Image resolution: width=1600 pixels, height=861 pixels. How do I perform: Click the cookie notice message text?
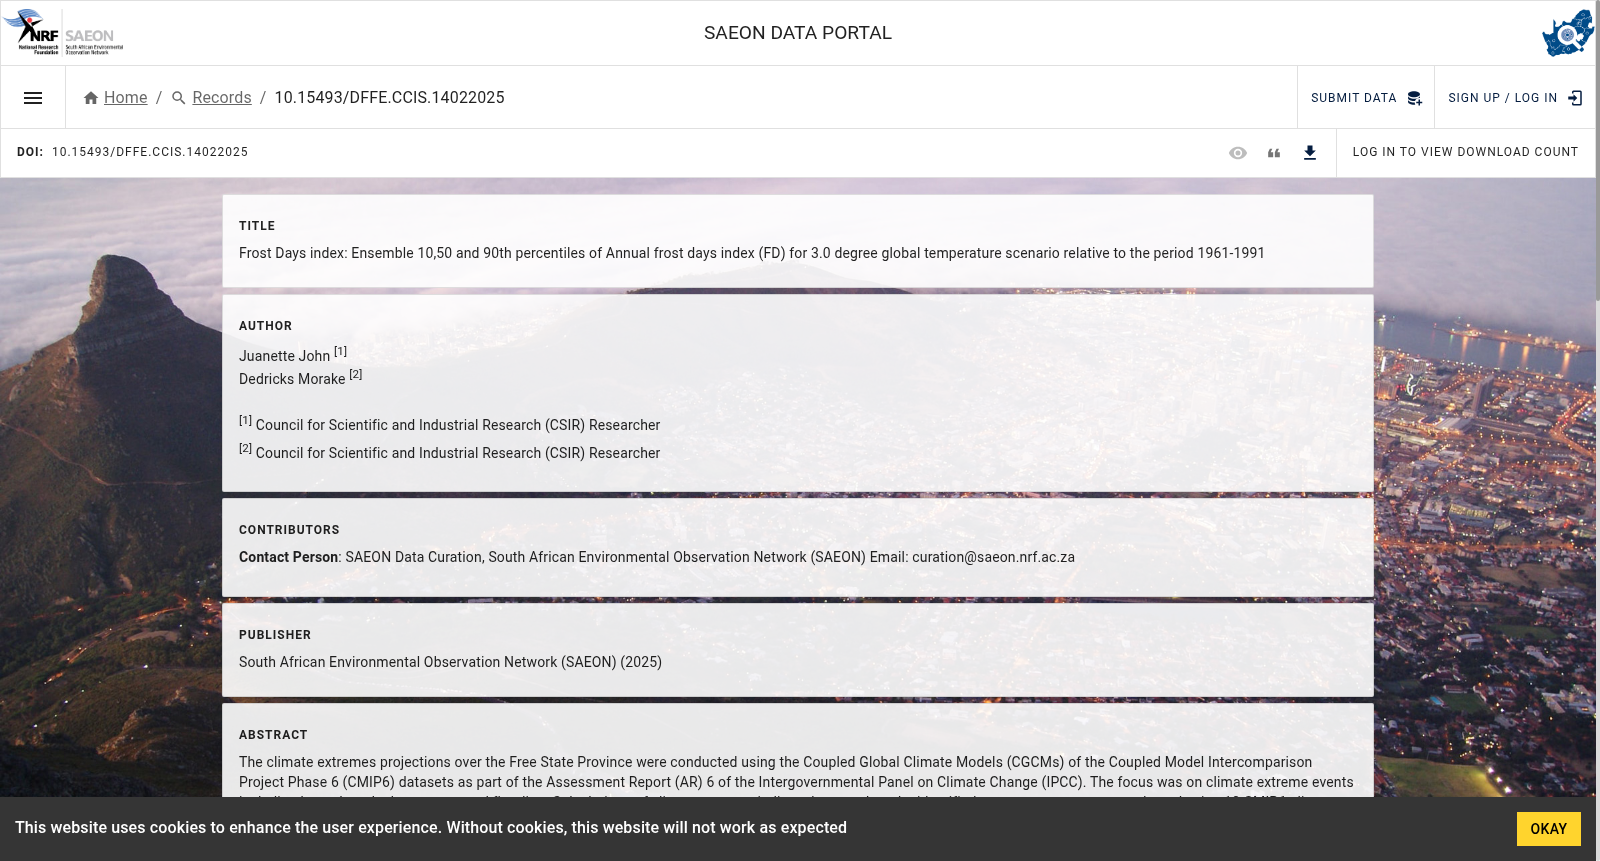pyautogui.click(x=431, y=828)
